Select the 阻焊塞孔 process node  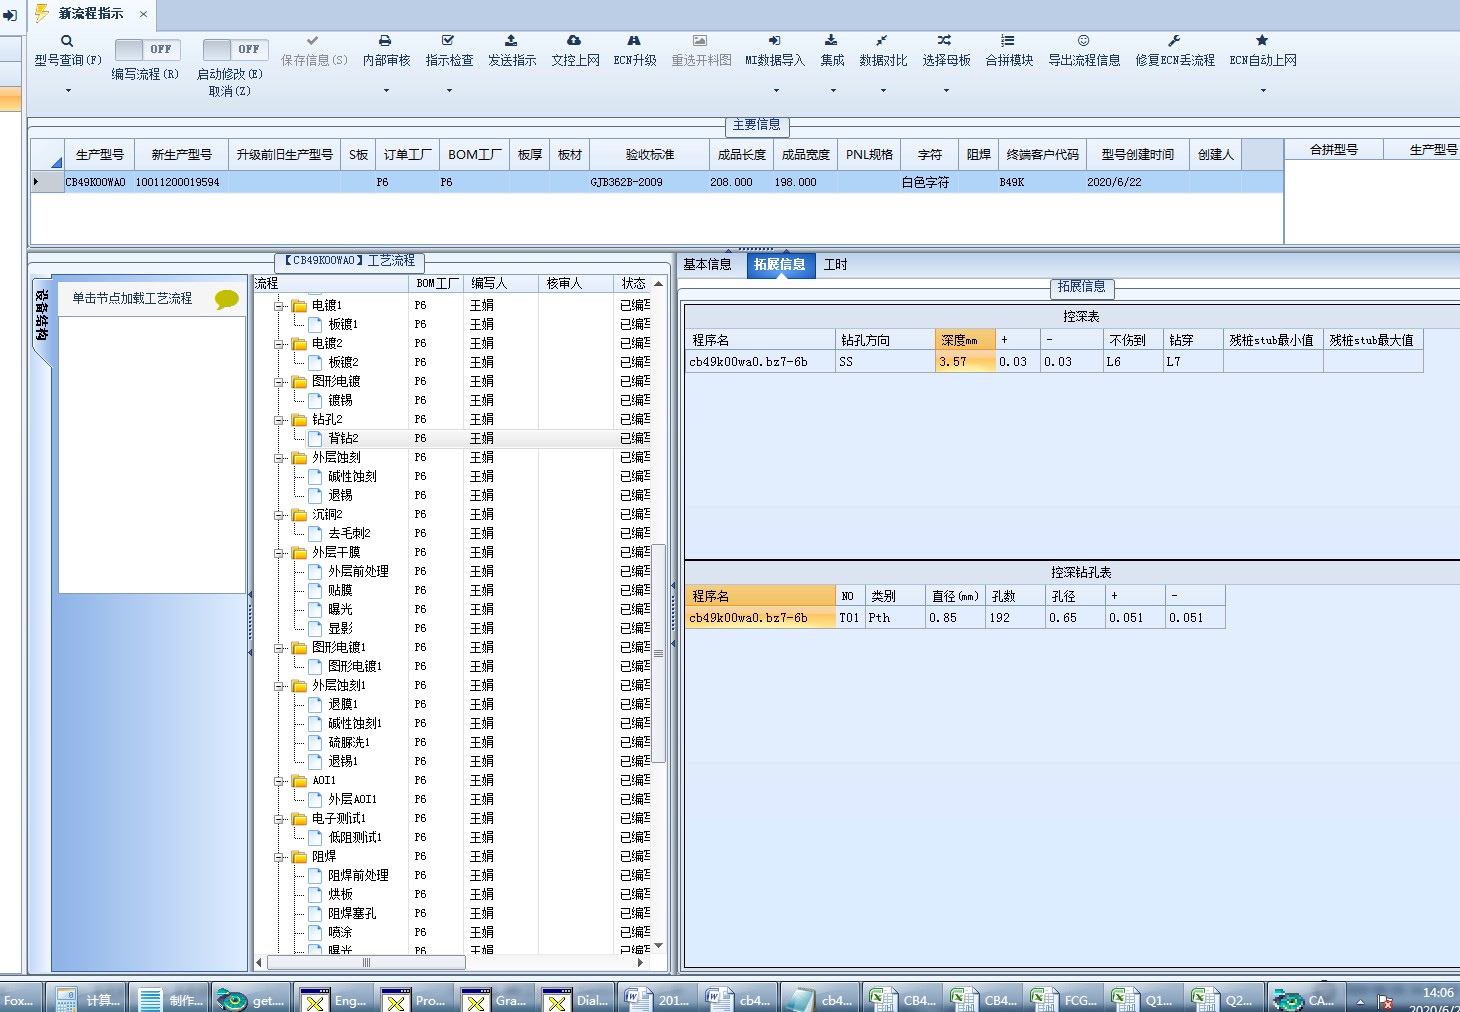point(352,914)
